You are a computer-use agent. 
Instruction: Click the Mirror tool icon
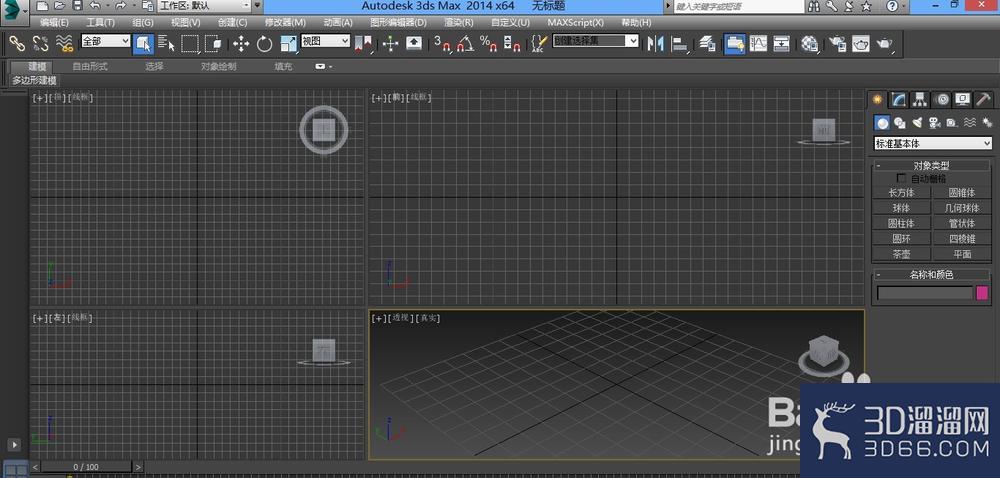[656, 43]
